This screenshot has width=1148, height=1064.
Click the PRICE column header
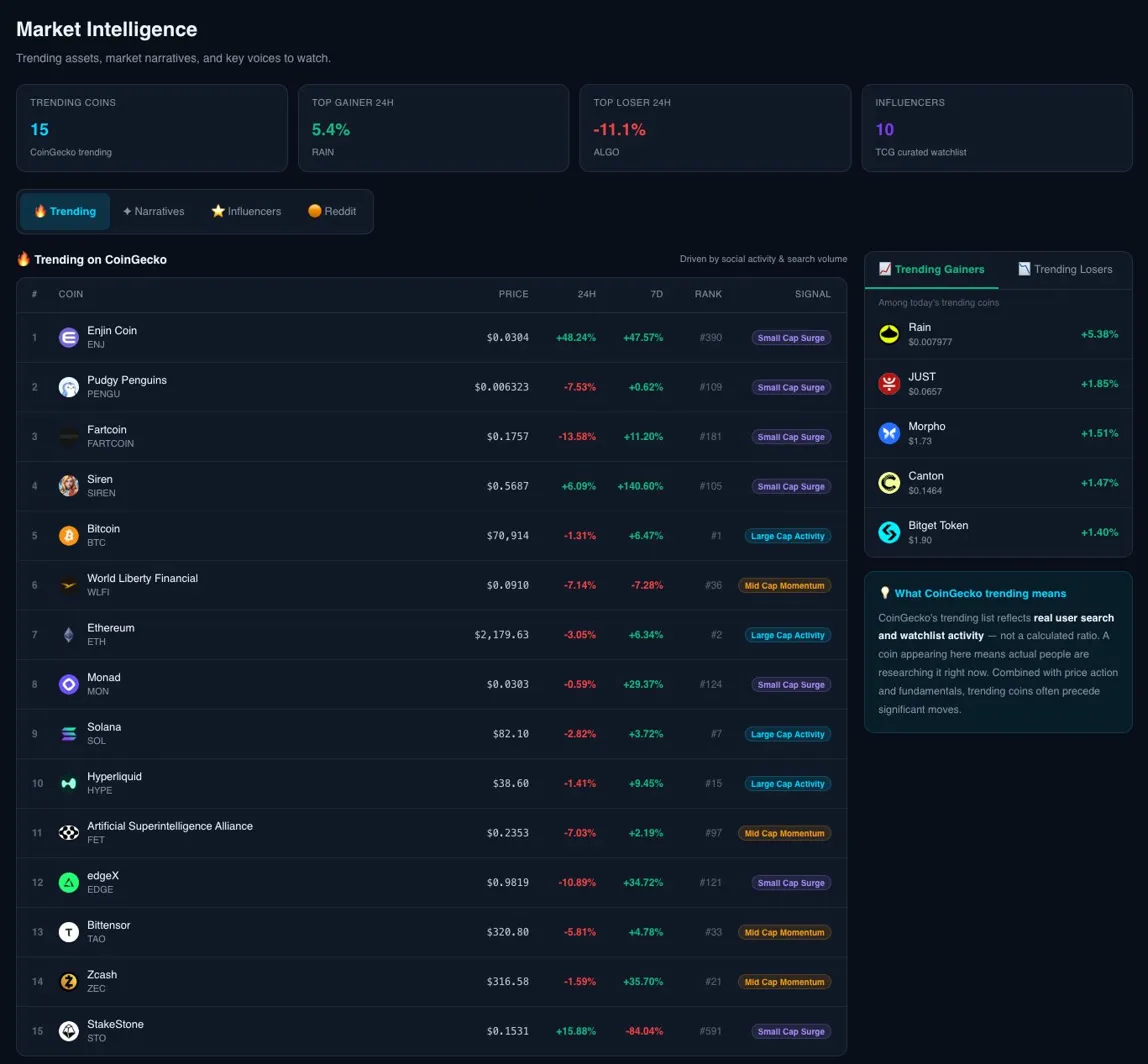tap(513, 294)
